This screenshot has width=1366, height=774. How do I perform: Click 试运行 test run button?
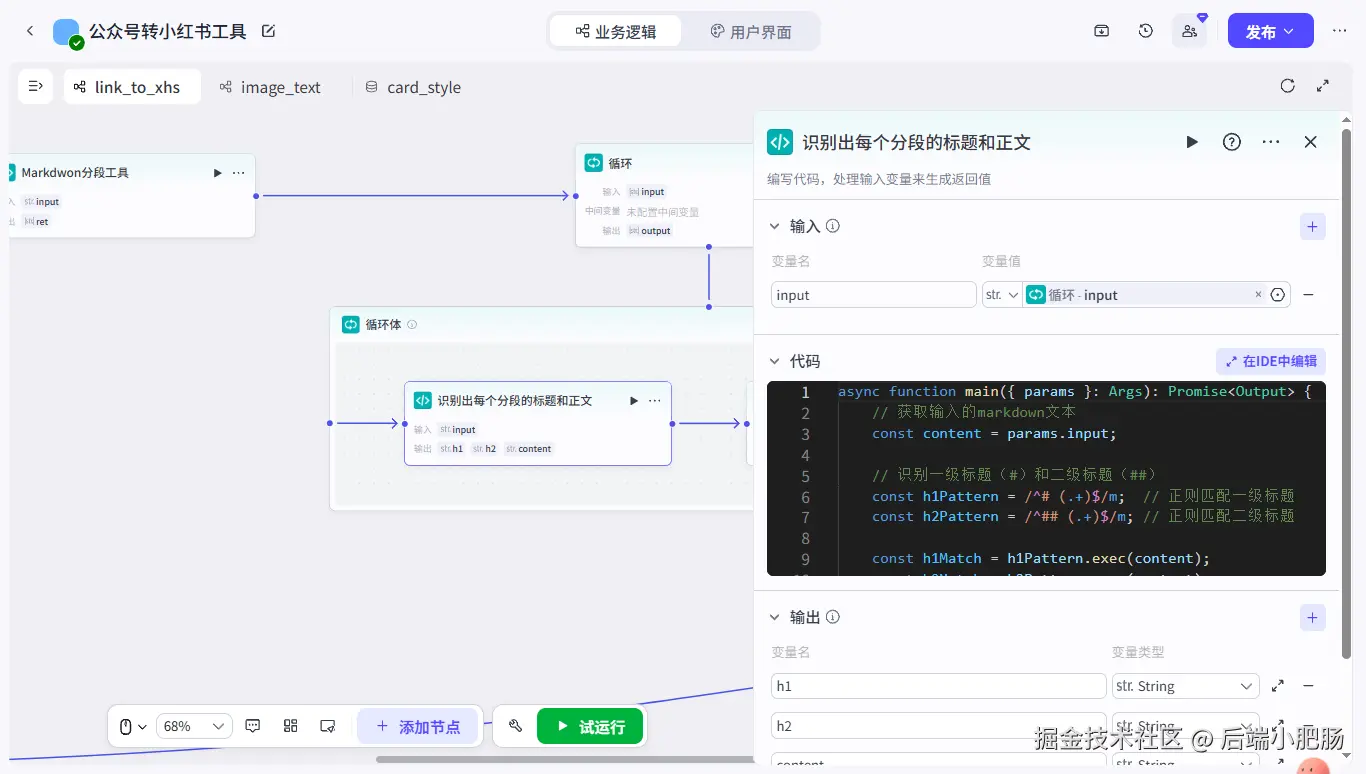point(590,727)
